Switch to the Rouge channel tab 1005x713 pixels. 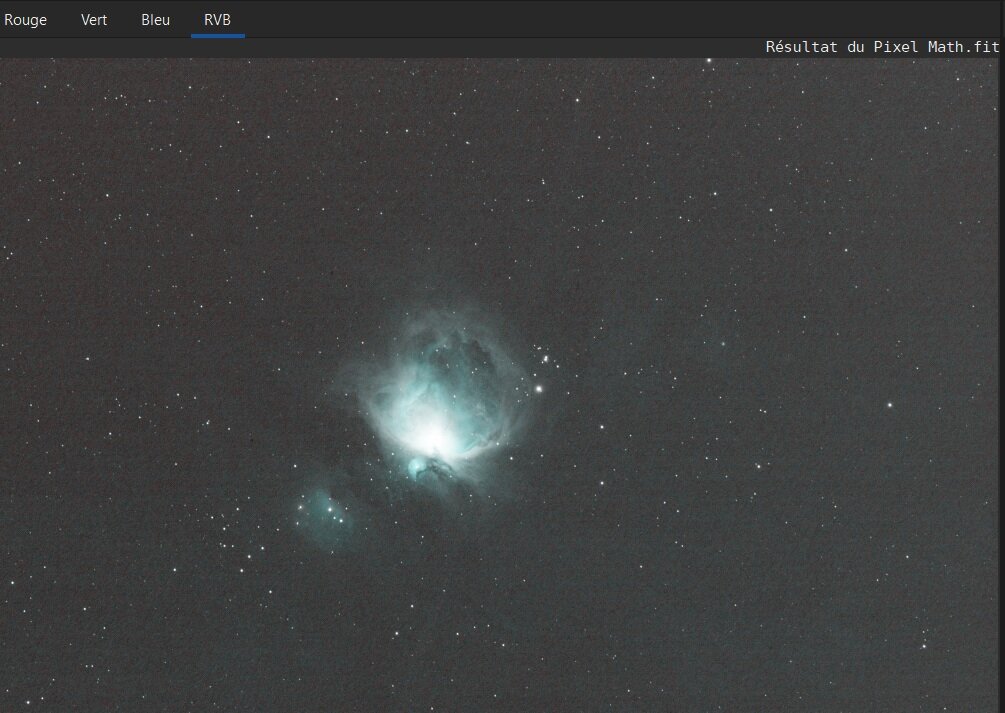click(x=26, y=20)
